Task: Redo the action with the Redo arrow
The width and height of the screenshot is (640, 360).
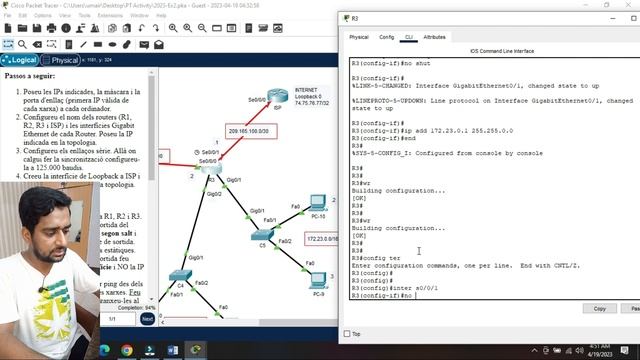Action: [156, 28]
